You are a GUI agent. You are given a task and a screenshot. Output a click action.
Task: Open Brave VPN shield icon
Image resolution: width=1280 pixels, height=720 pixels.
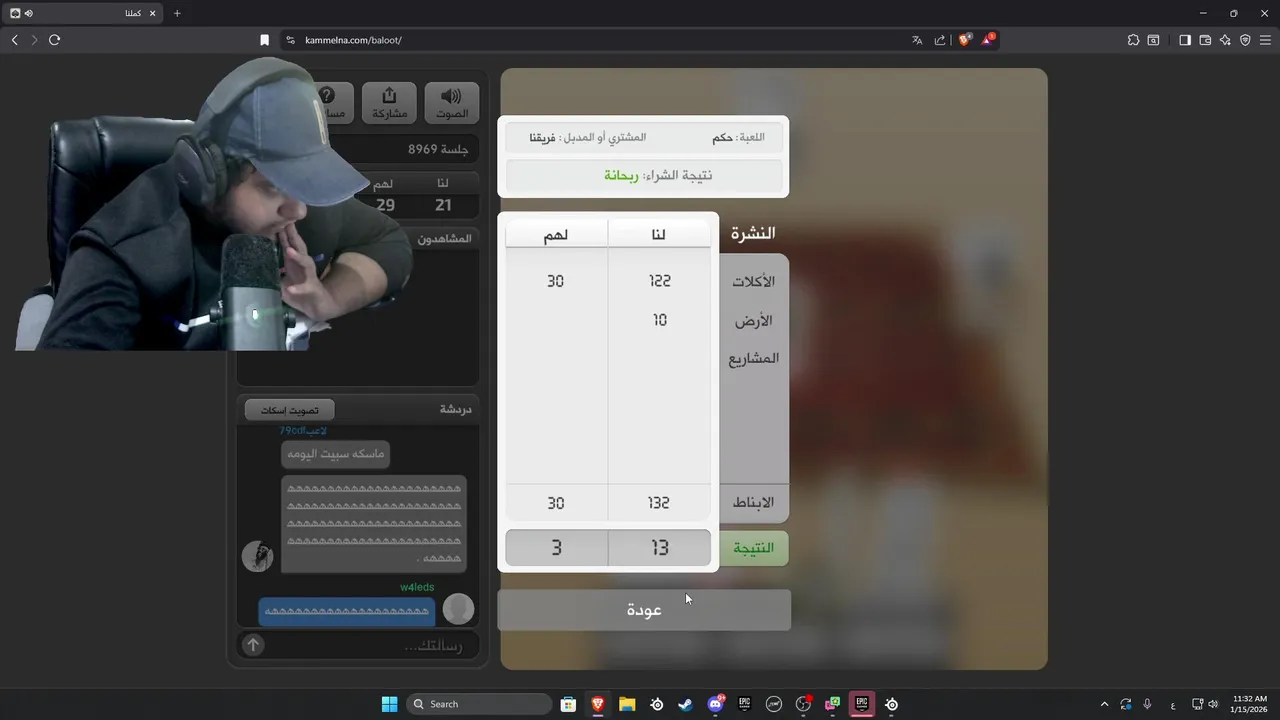click(1245, 40)
